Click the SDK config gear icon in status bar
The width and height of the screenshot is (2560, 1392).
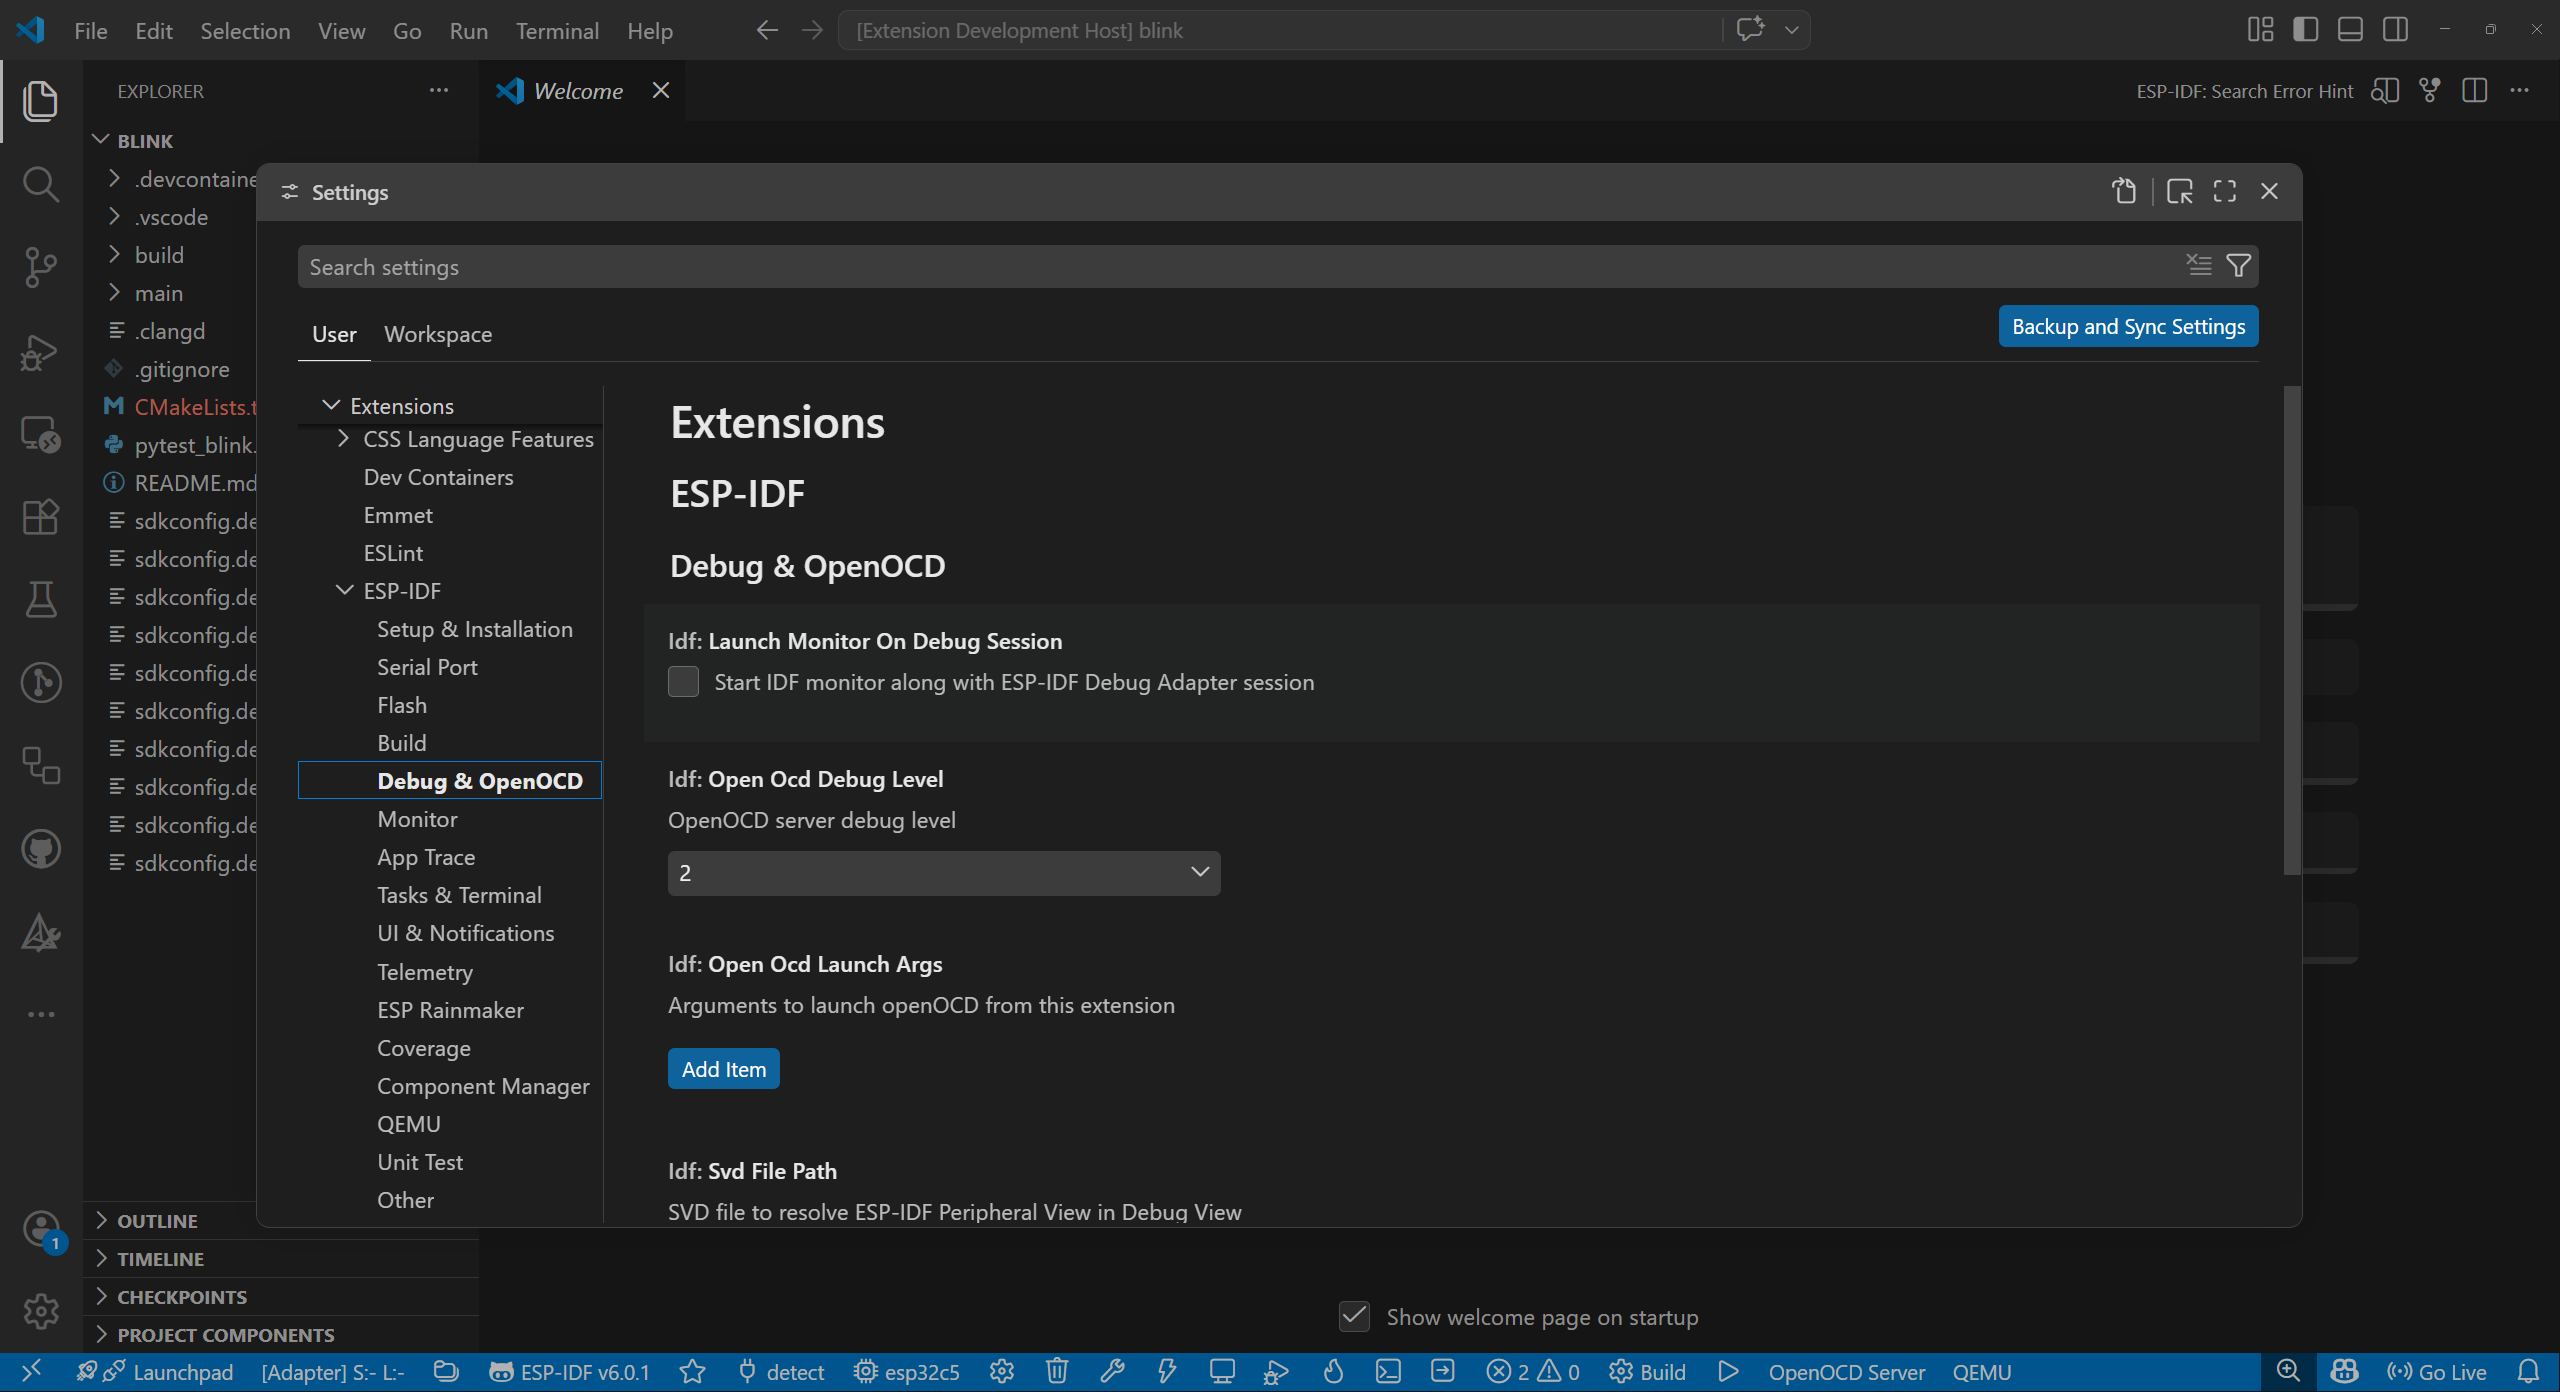pyautogui.click(x=1002, y=1372)
